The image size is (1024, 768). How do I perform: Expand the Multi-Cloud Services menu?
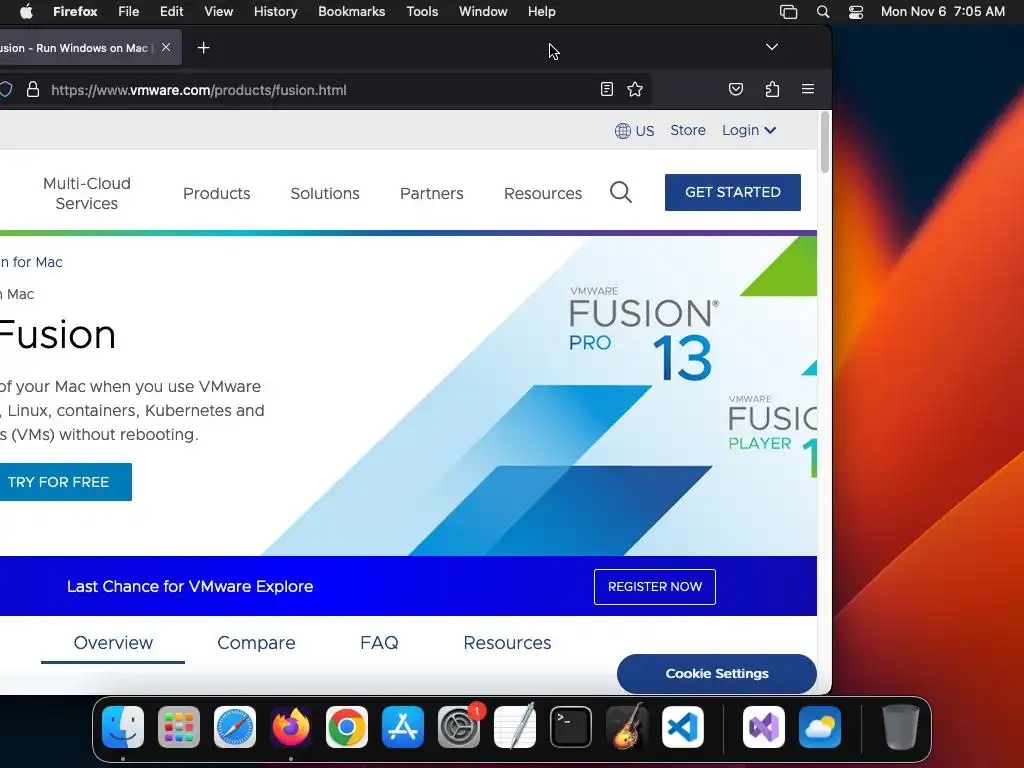coord(87,193)
